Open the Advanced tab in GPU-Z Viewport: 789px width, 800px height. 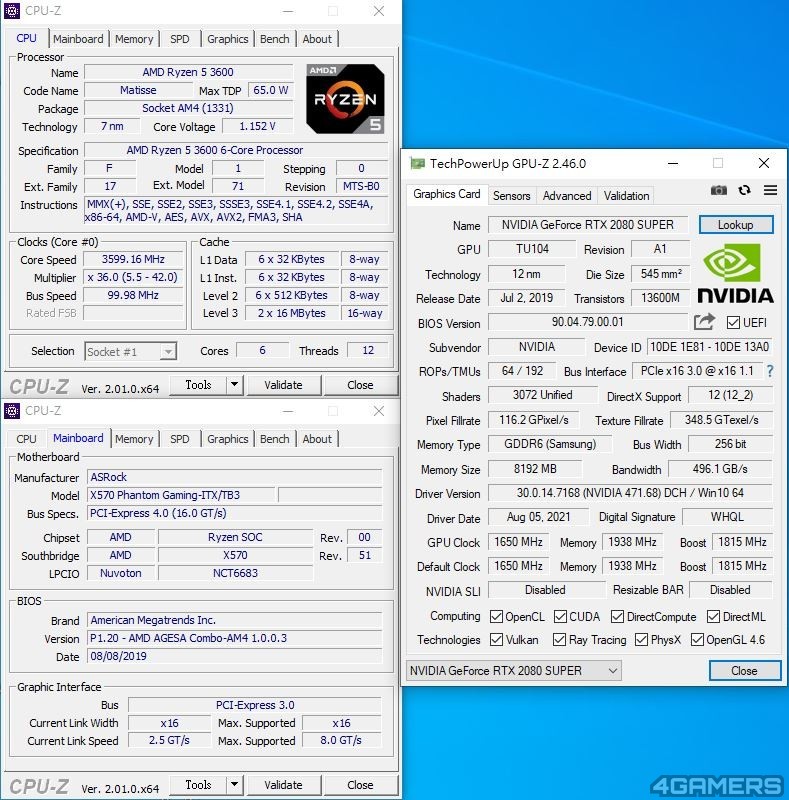567,196
